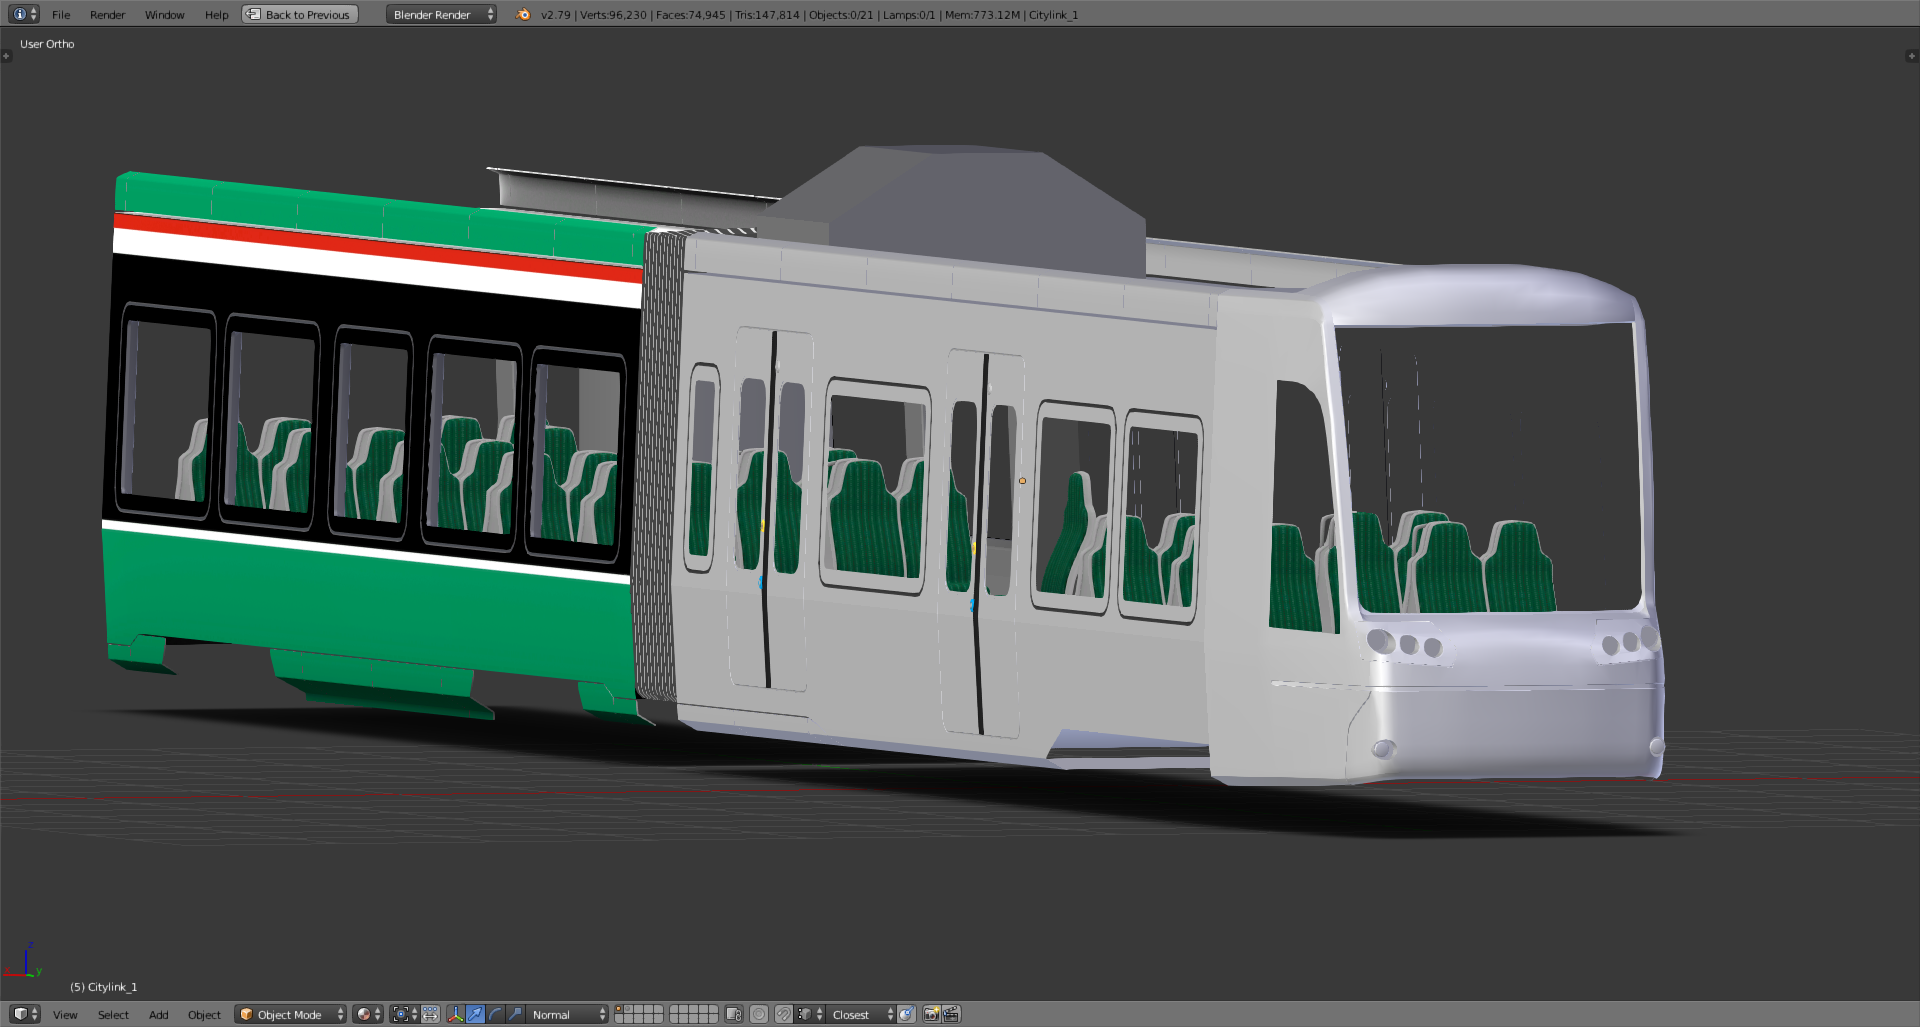This screenshot has height=1027, width=1920.
Task: Toggle the first scene layer button
Action: pos(621,1009)
